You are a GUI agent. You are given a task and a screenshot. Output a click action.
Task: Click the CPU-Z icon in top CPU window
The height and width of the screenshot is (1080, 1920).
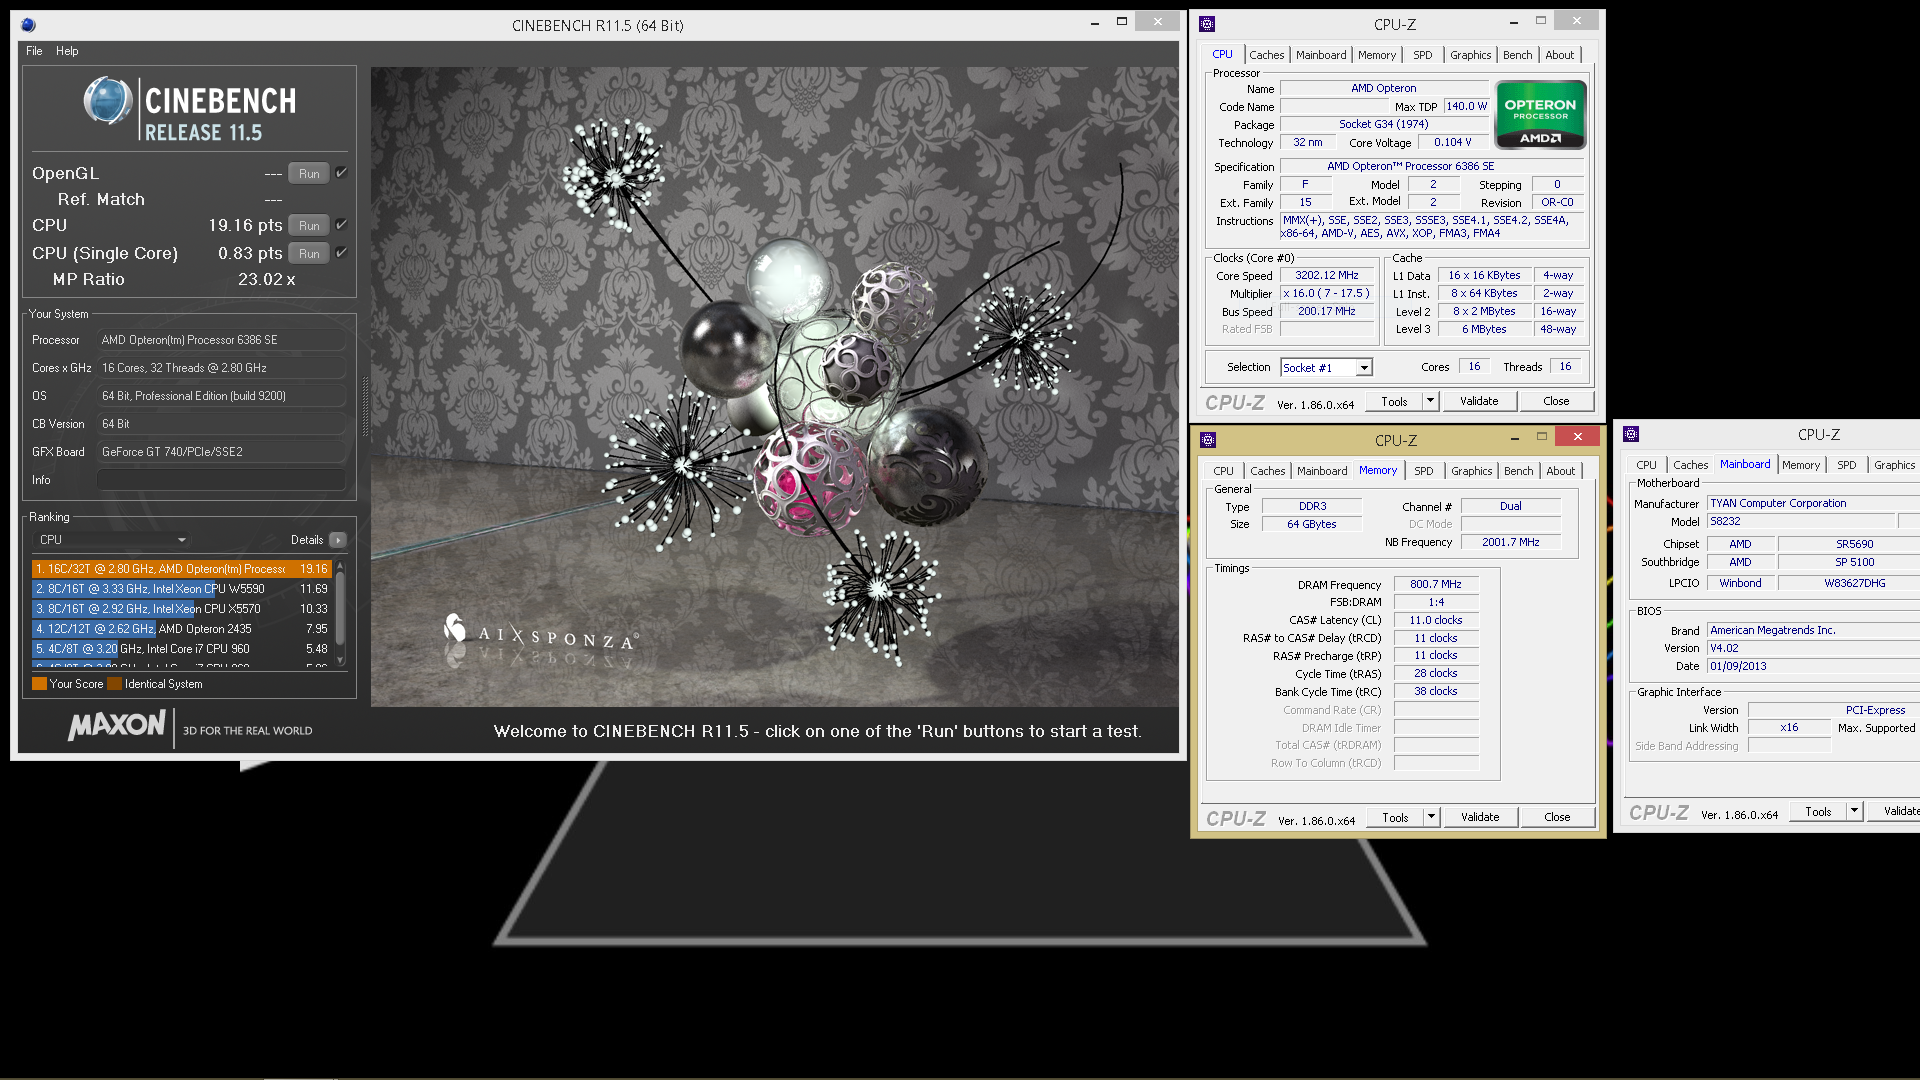[x=1207, y=24]
